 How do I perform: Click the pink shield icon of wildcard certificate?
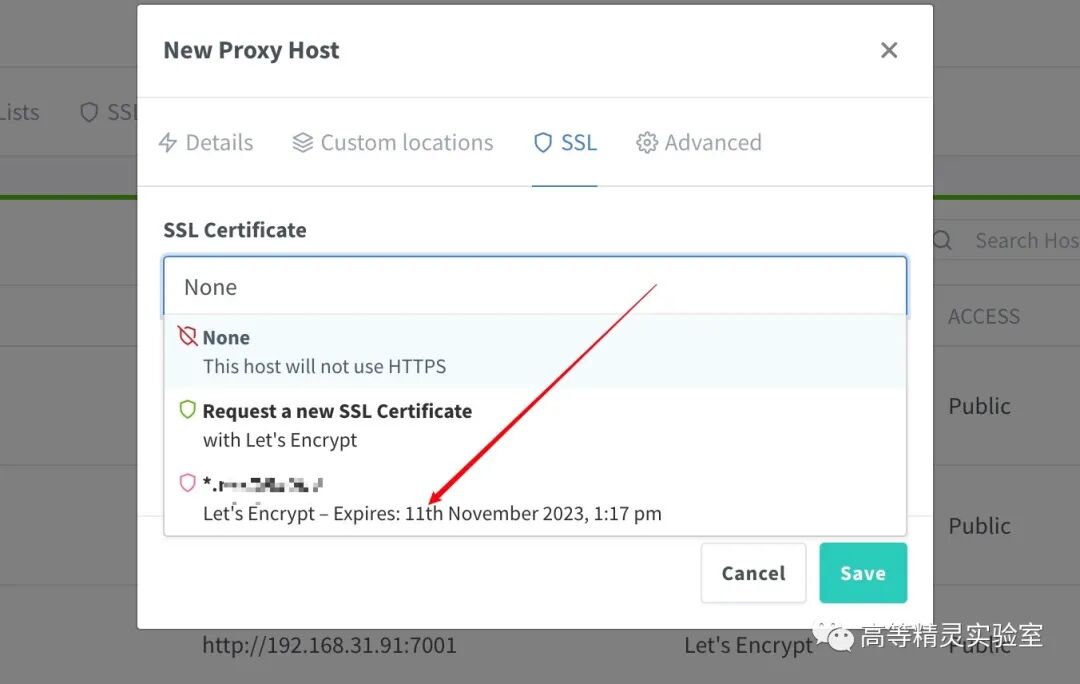pos(187,483)
